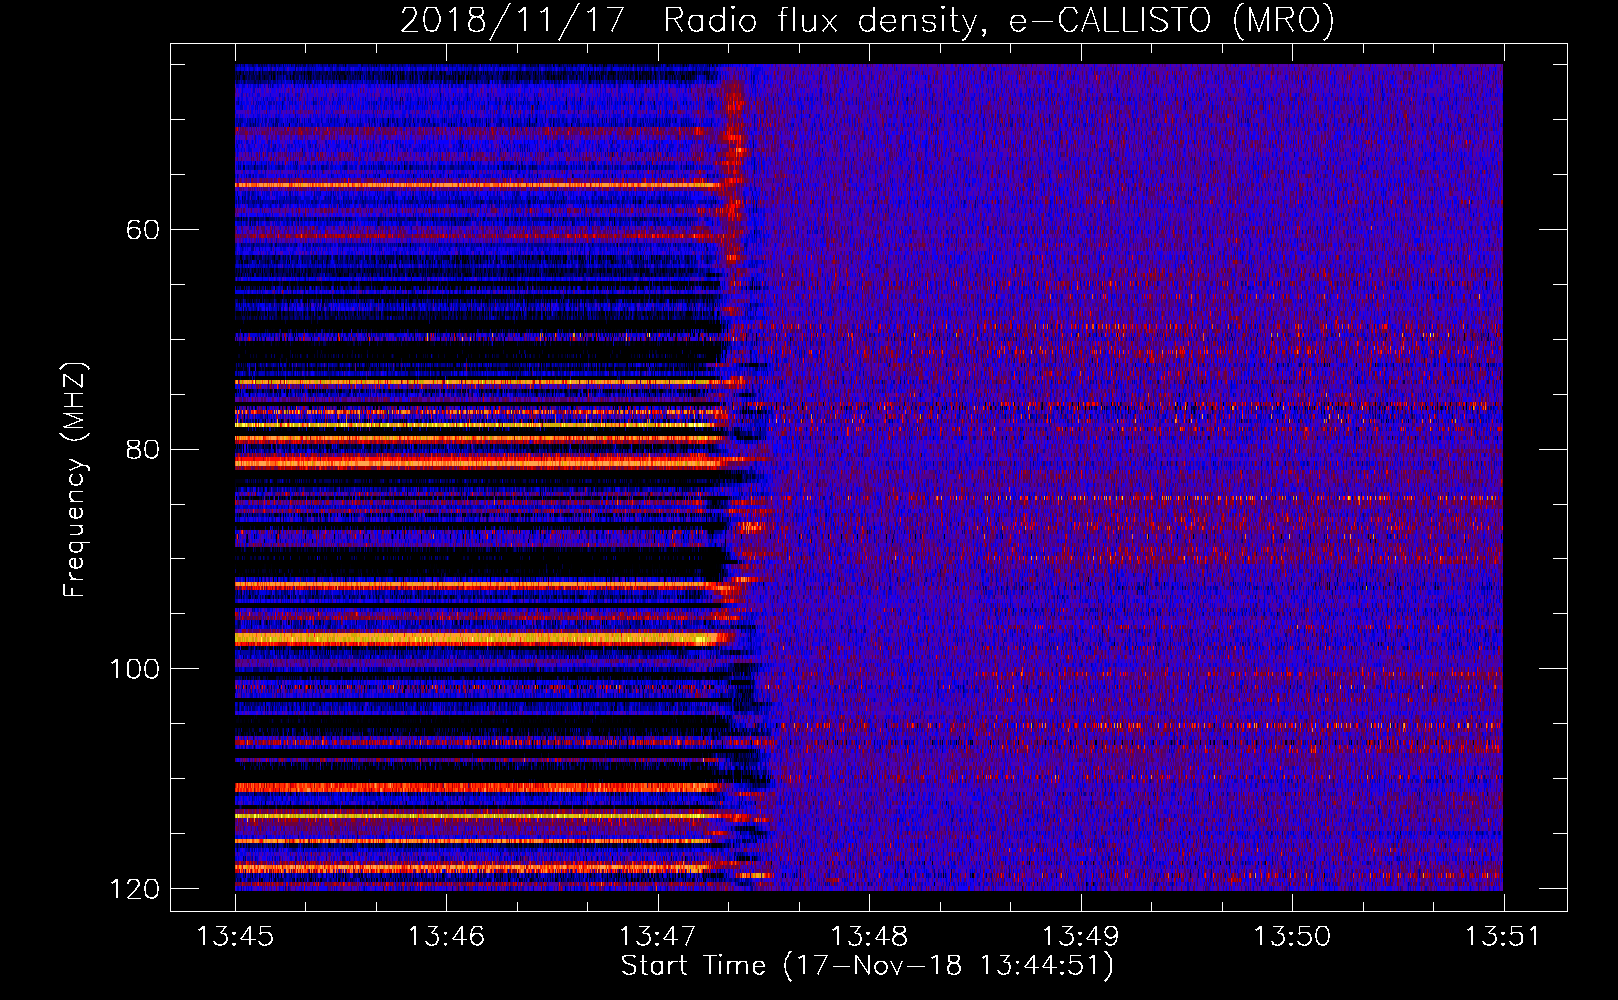Viewport: 1618px width, 1000px height.
Task: Click the 13:49 time tick label
Action: coord(1081,936)
